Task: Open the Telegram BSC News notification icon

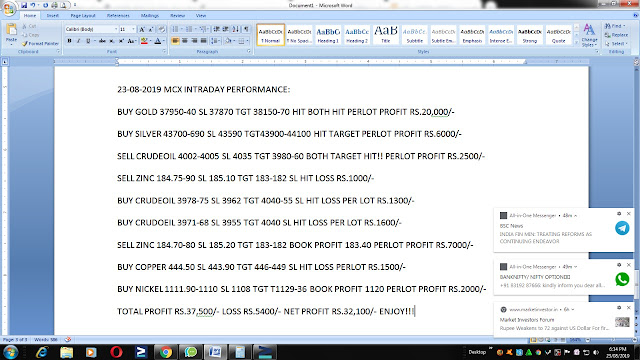Action: 622,228
